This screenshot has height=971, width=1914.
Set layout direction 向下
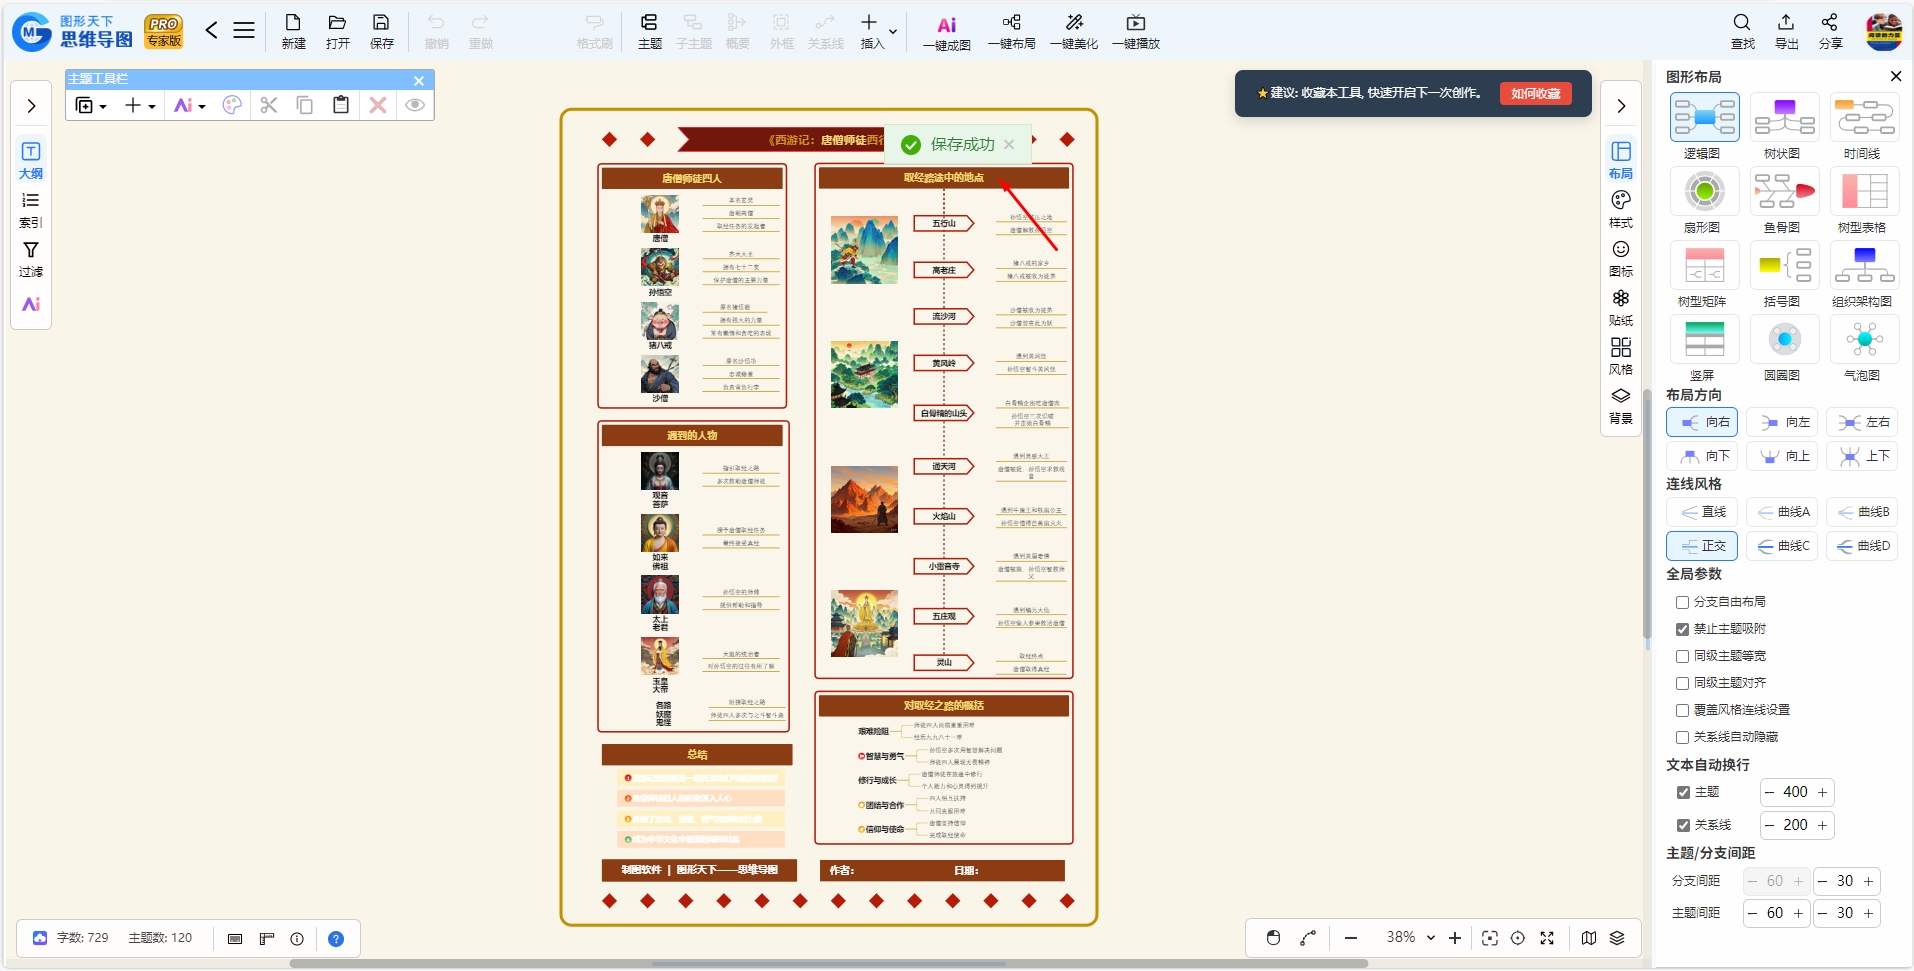tap(1704, 456)
